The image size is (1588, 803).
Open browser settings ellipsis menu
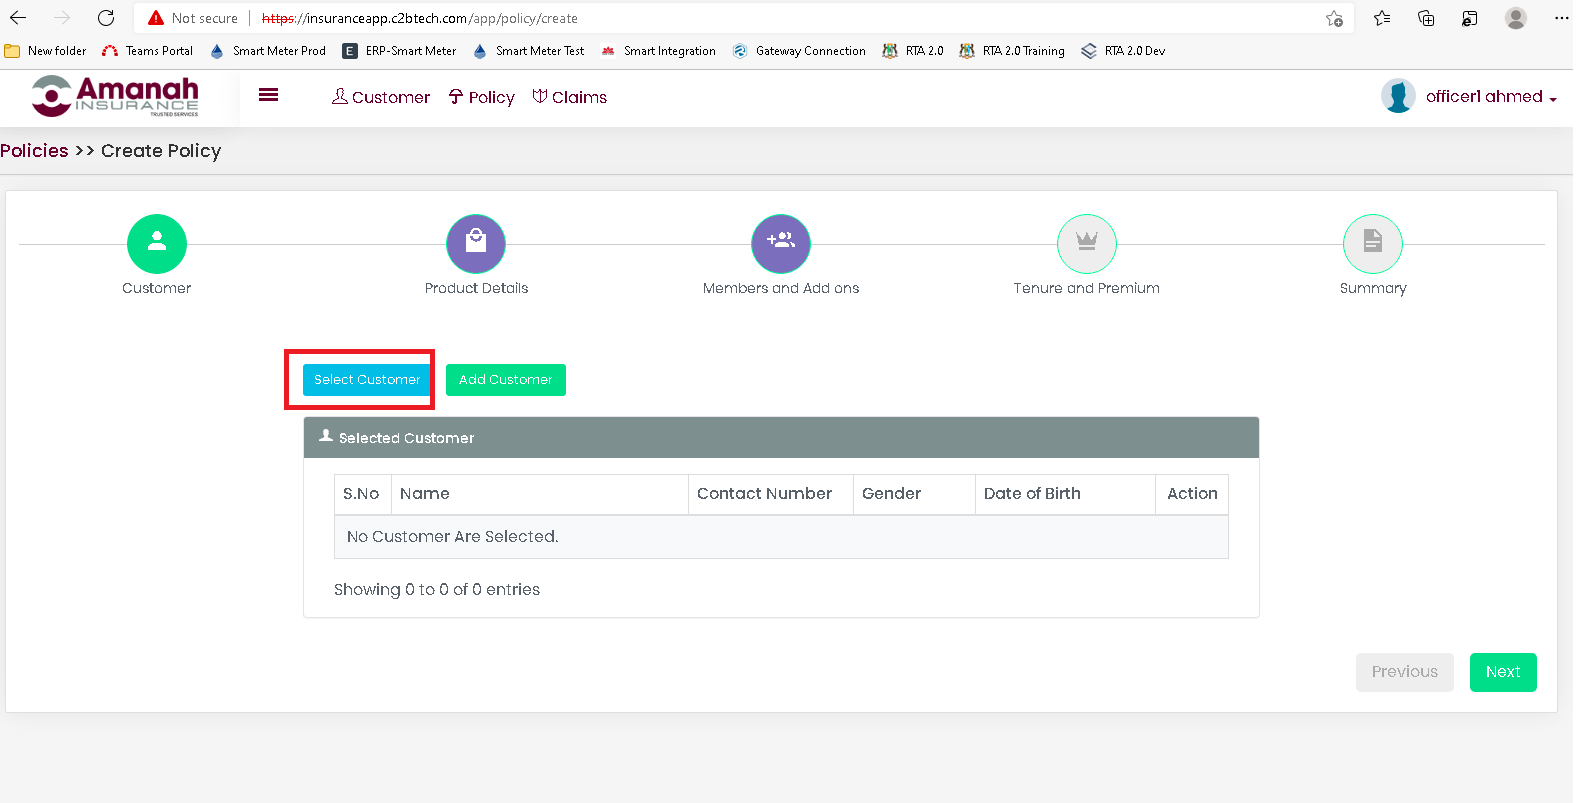pos(1562,18)
